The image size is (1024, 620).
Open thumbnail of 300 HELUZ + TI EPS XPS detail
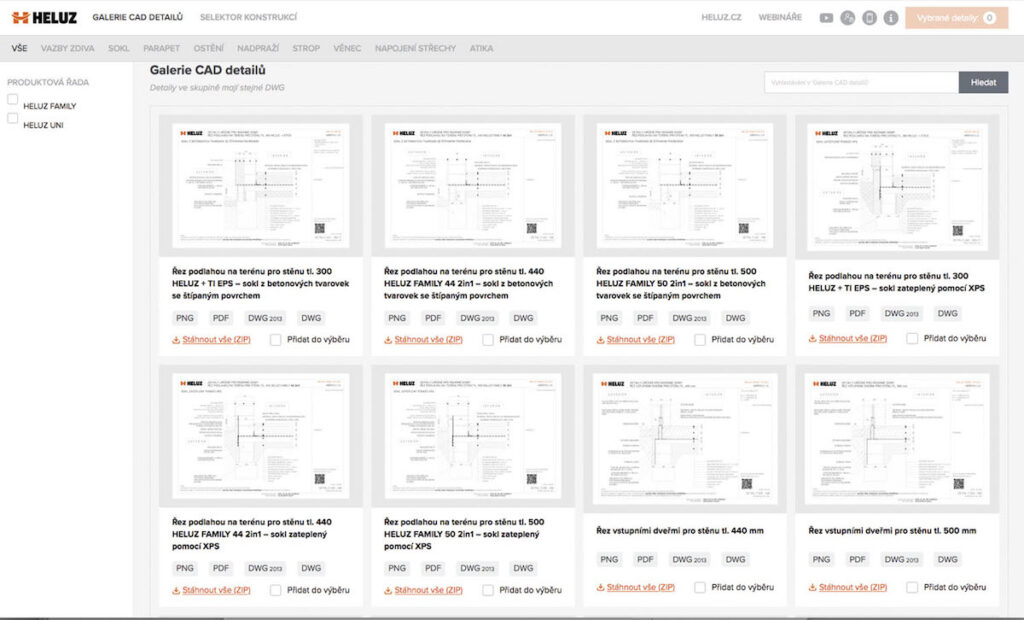pyautogui.click(x=897, y=188)
